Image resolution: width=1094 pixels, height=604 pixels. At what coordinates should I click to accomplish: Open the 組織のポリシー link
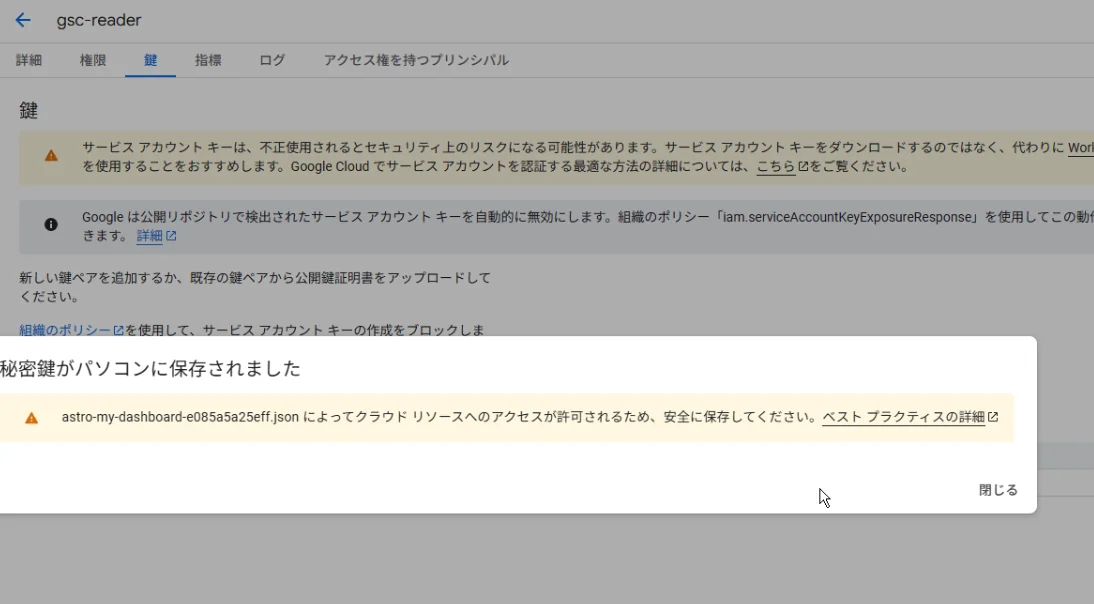coord(65,330)
